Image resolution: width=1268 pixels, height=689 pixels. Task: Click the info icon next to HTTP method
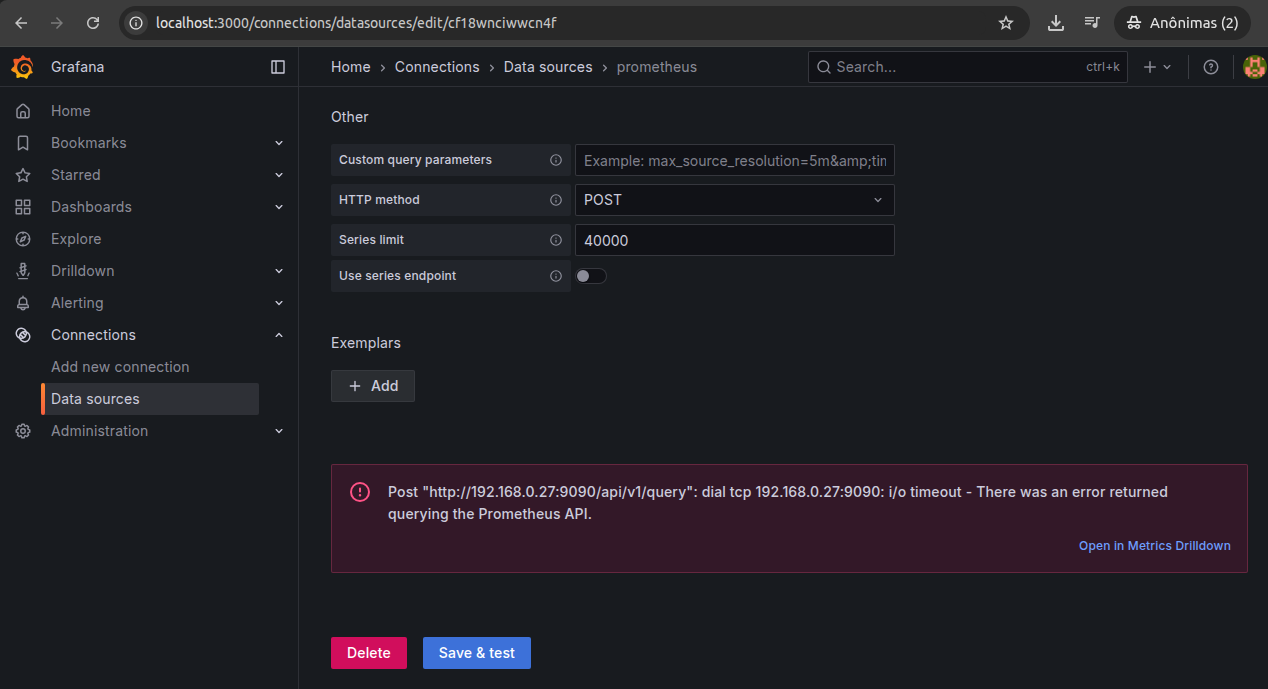click(x=556, y=200)
